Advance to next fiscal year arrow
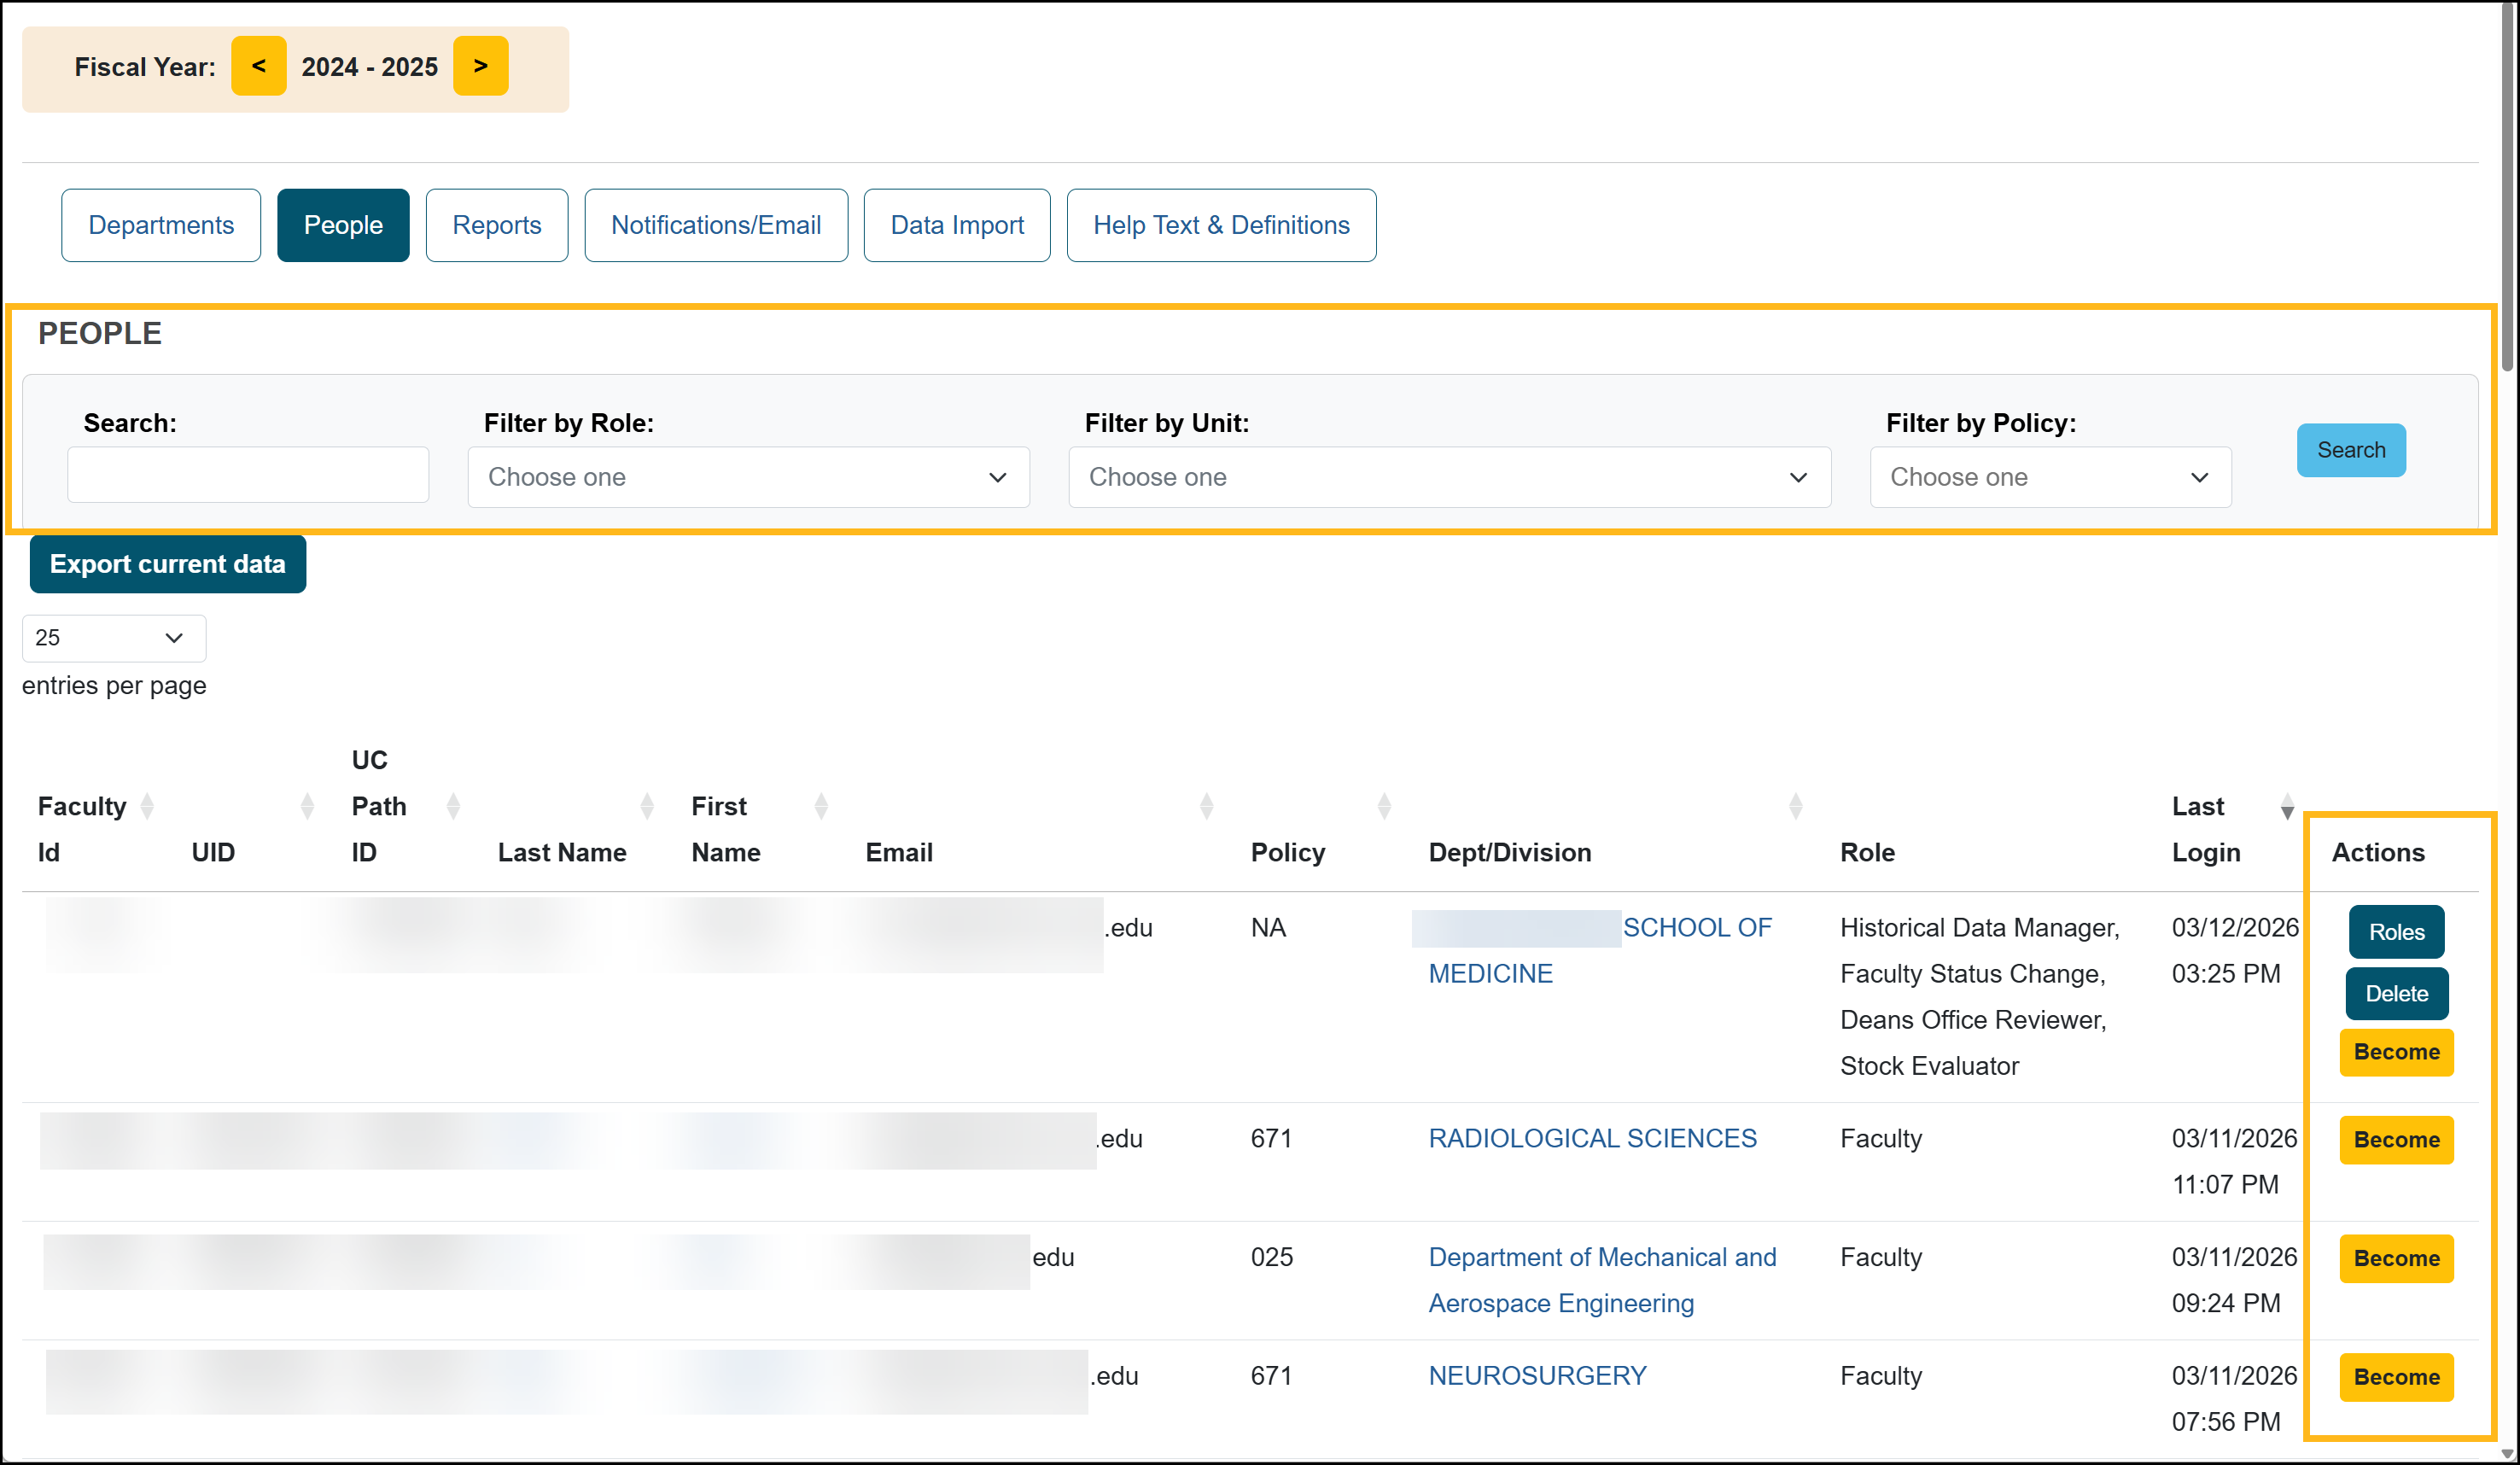 click(x=480, y=66)
